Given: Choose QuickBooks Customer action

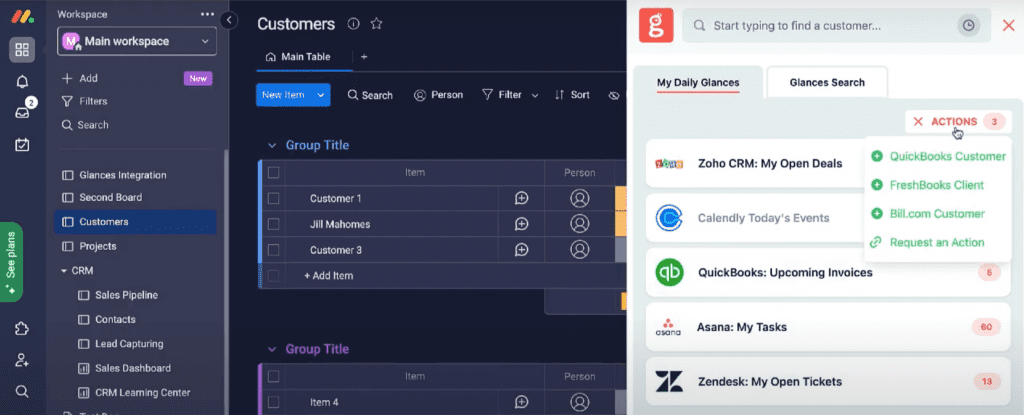Looking at the screenshot, I should [938, 156].
